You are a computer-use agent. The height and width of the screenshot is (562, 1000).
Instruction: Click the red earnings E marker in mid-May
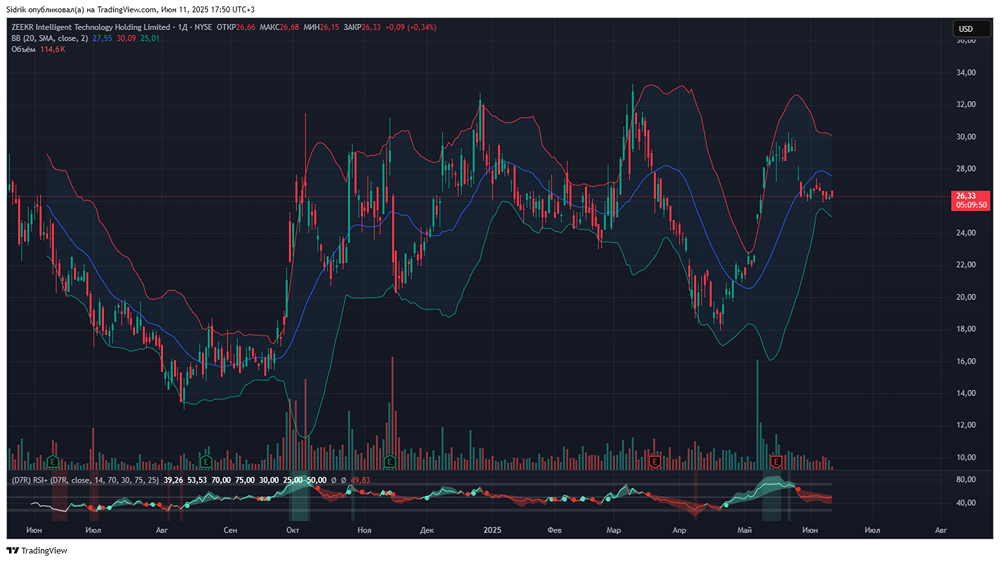pos(776,461)
